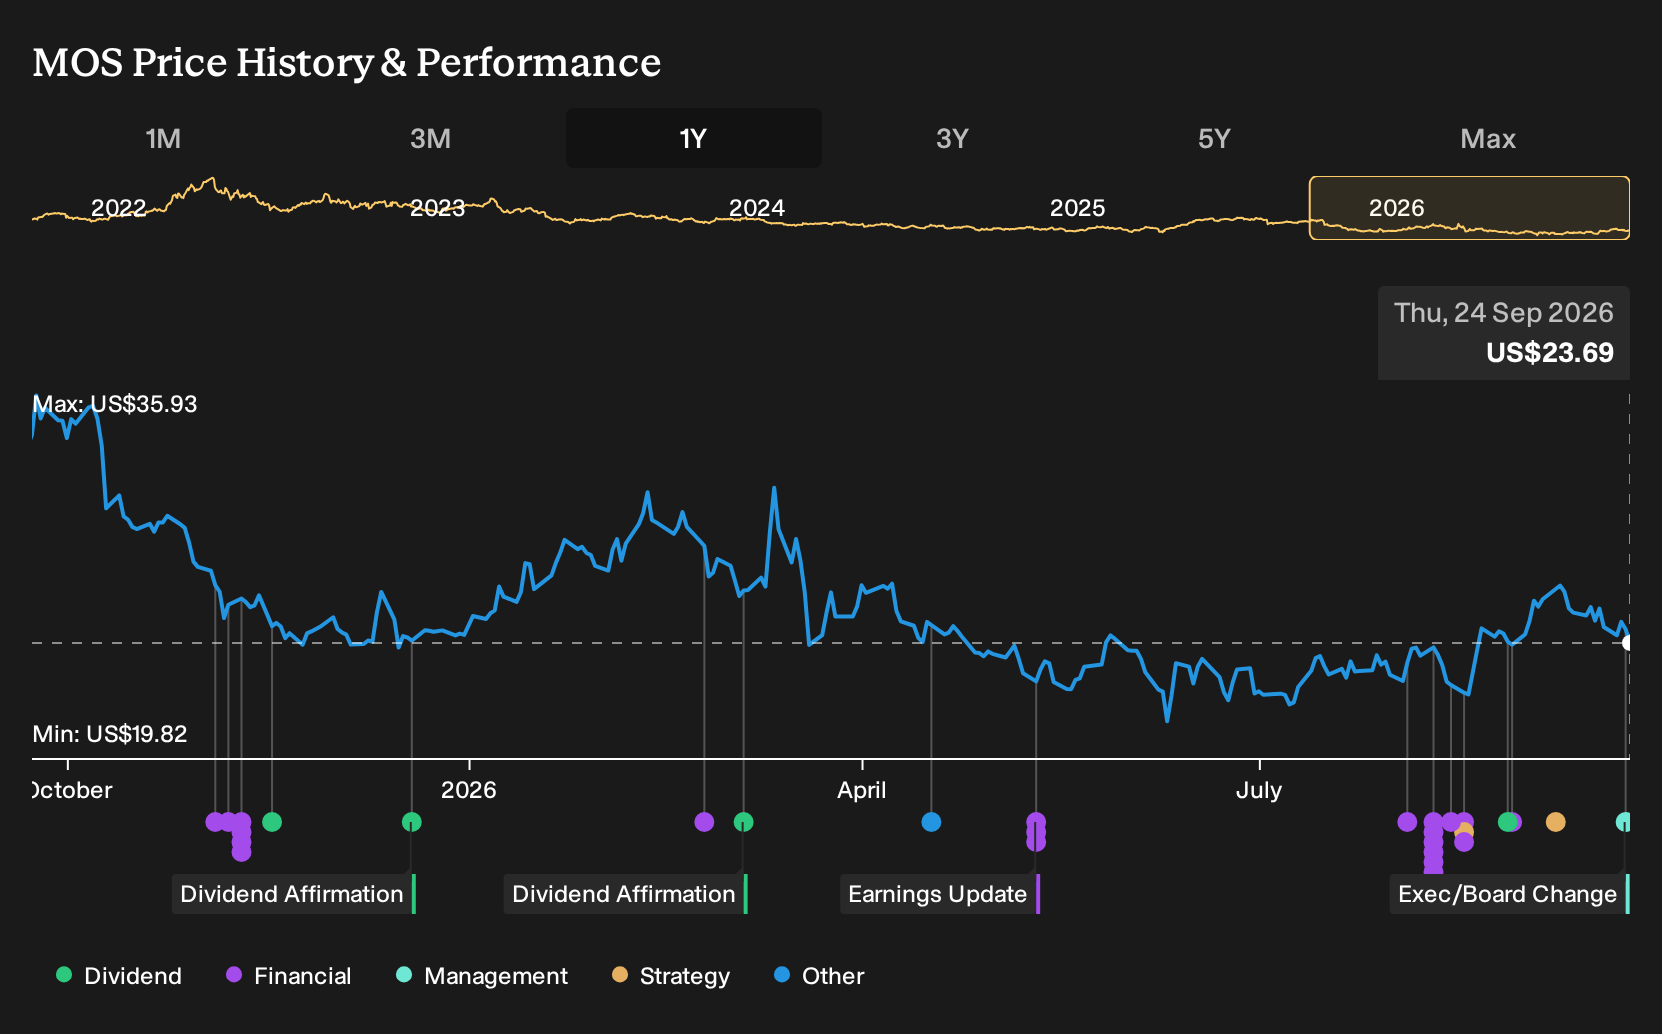Jump to 2025 on overview timeline
1662x1034 pixels.
pos(1077,208)
